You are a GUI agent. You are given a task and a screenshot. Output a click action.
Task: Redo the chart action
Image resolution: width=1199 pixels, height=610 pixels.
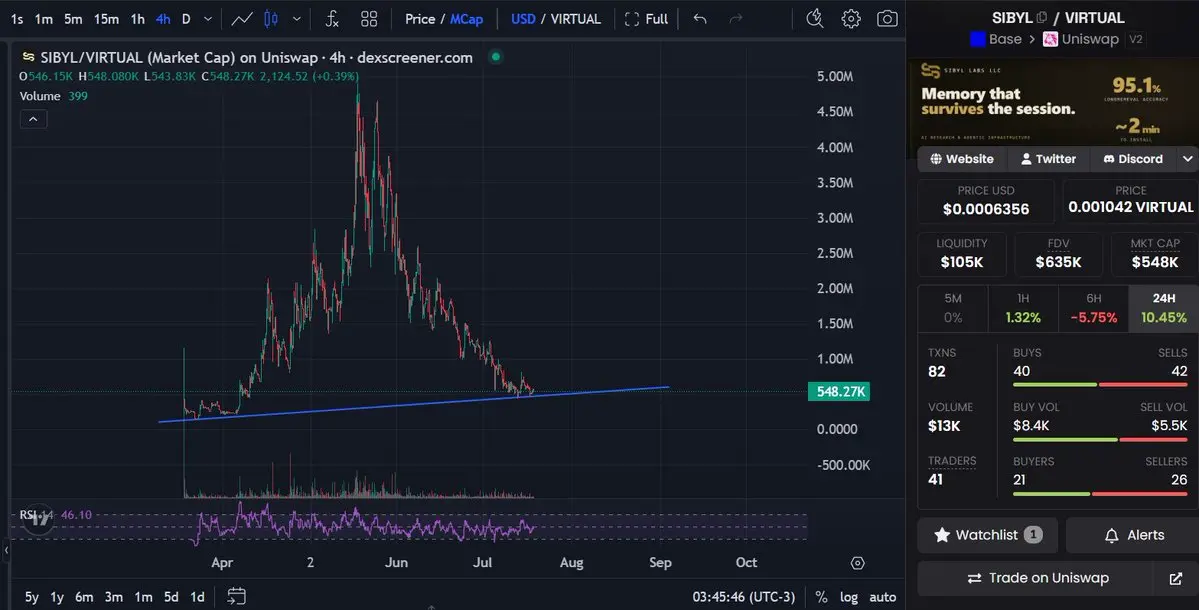(x=736, y=19)
